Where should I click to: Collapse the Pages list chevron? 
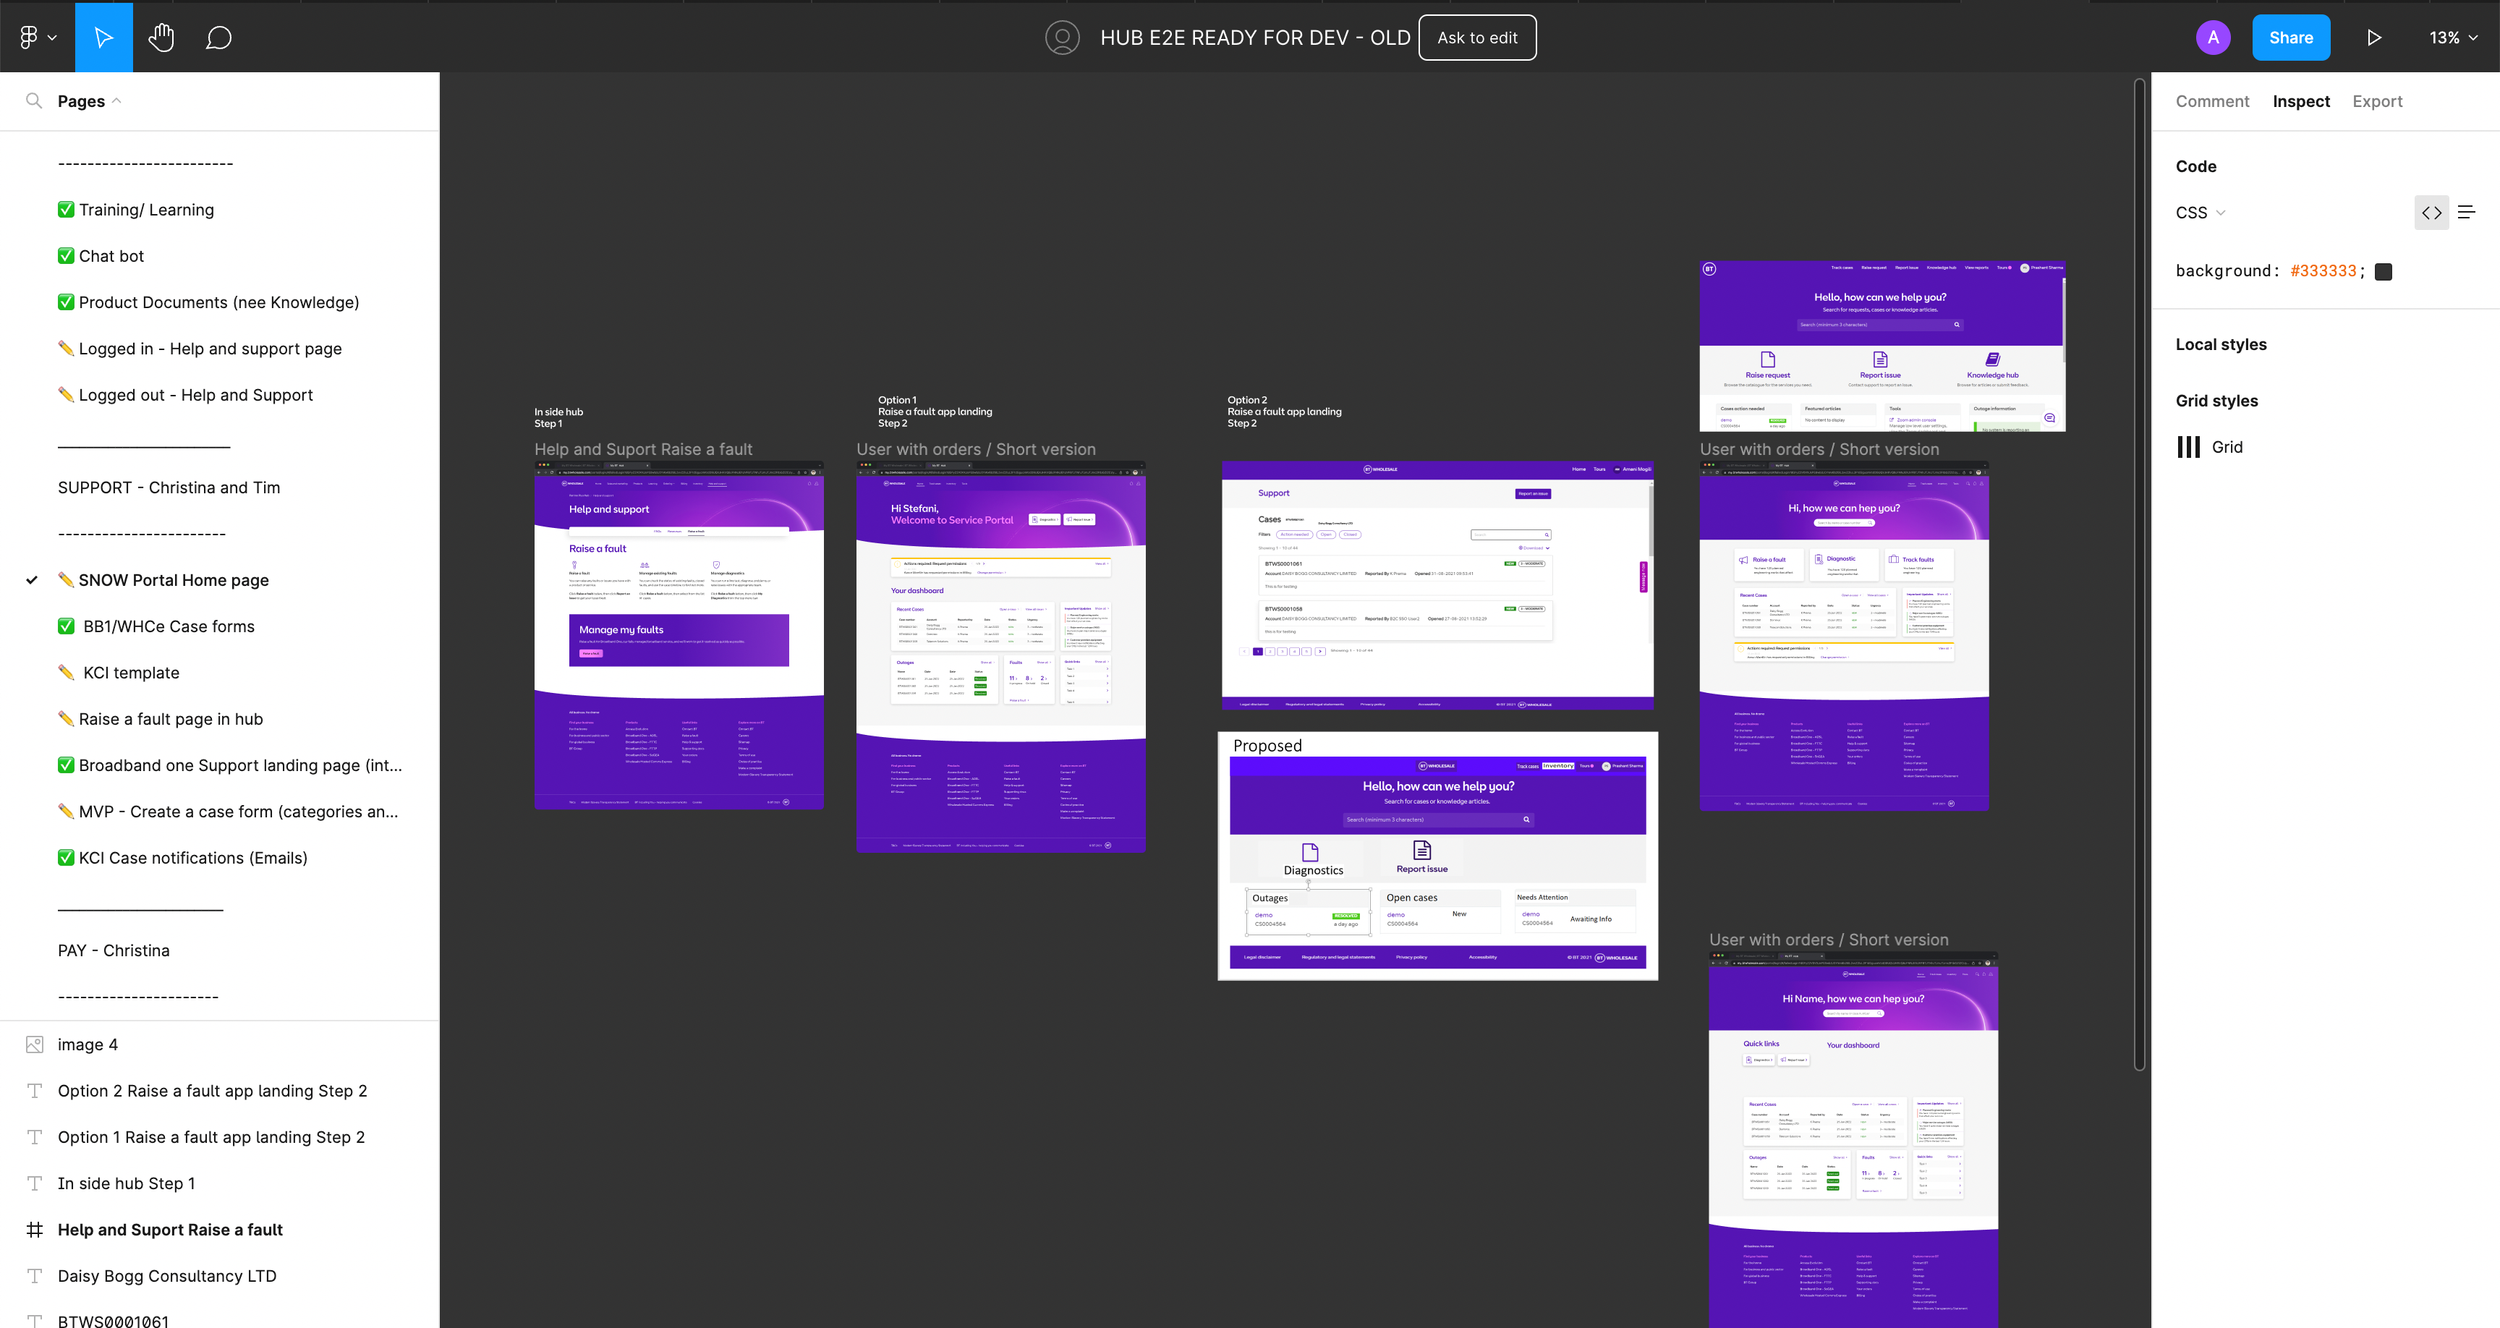pyautogui.click(x=117, y=101)
